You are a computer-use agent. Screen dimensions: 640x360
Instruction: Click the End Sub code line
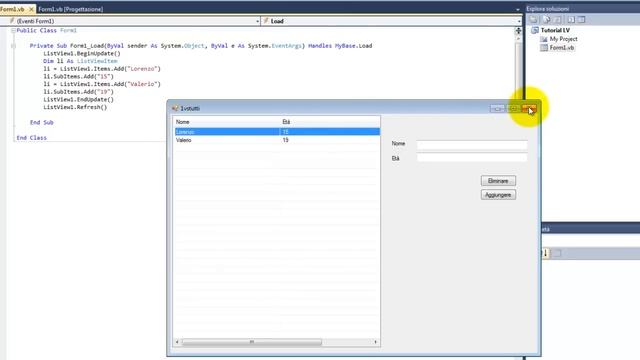coord(42,122)
